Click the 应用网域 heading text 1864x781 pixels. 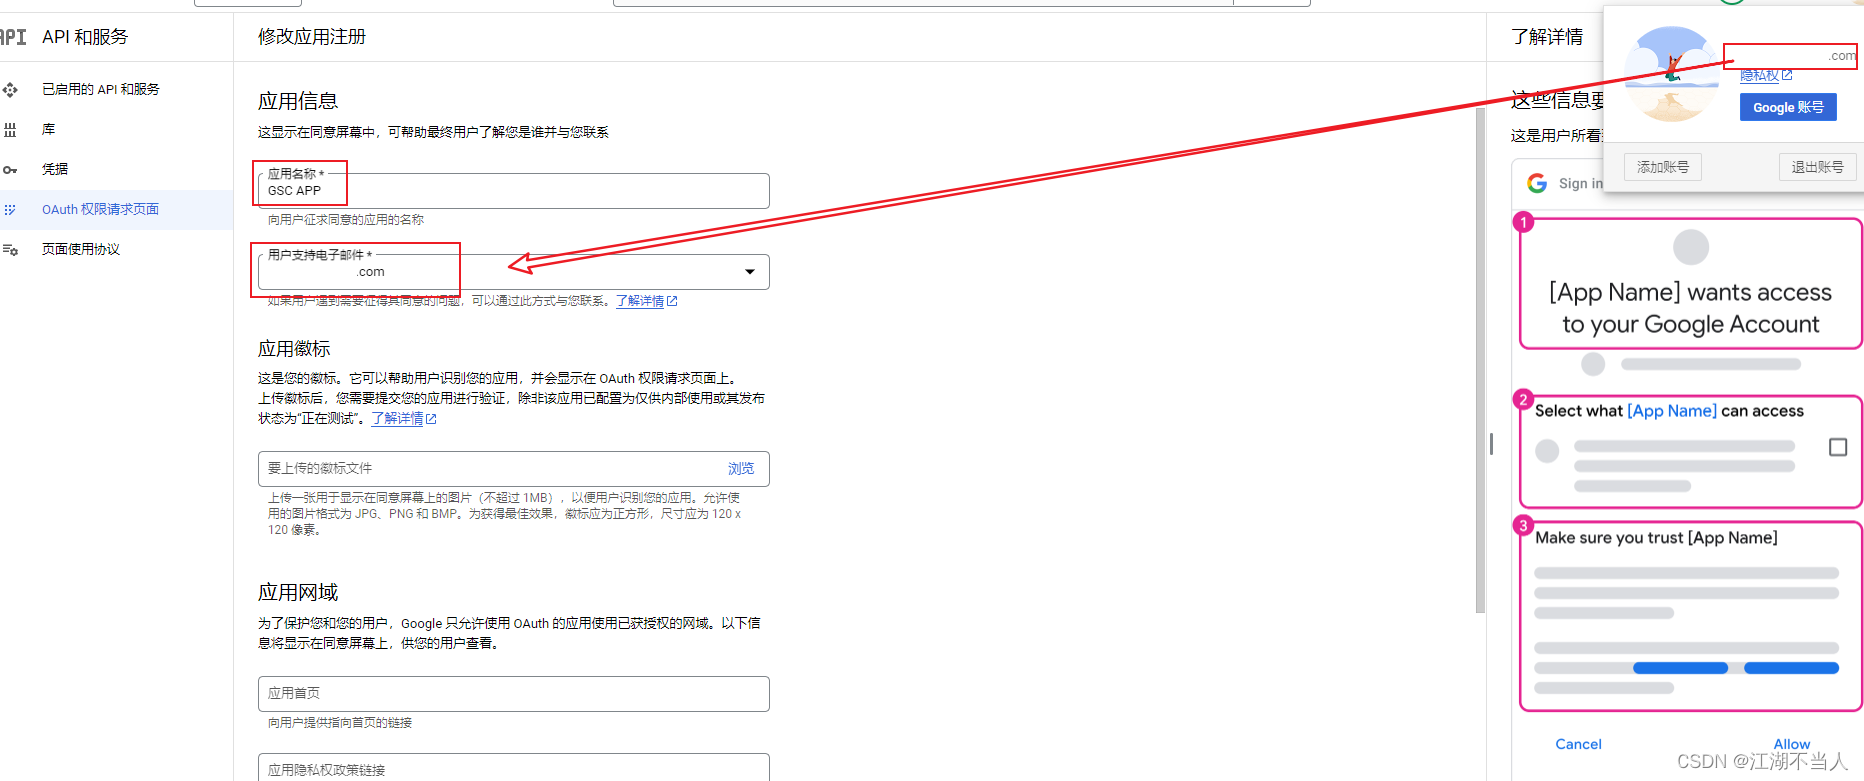pyautogui.click(x=298, y=592)
